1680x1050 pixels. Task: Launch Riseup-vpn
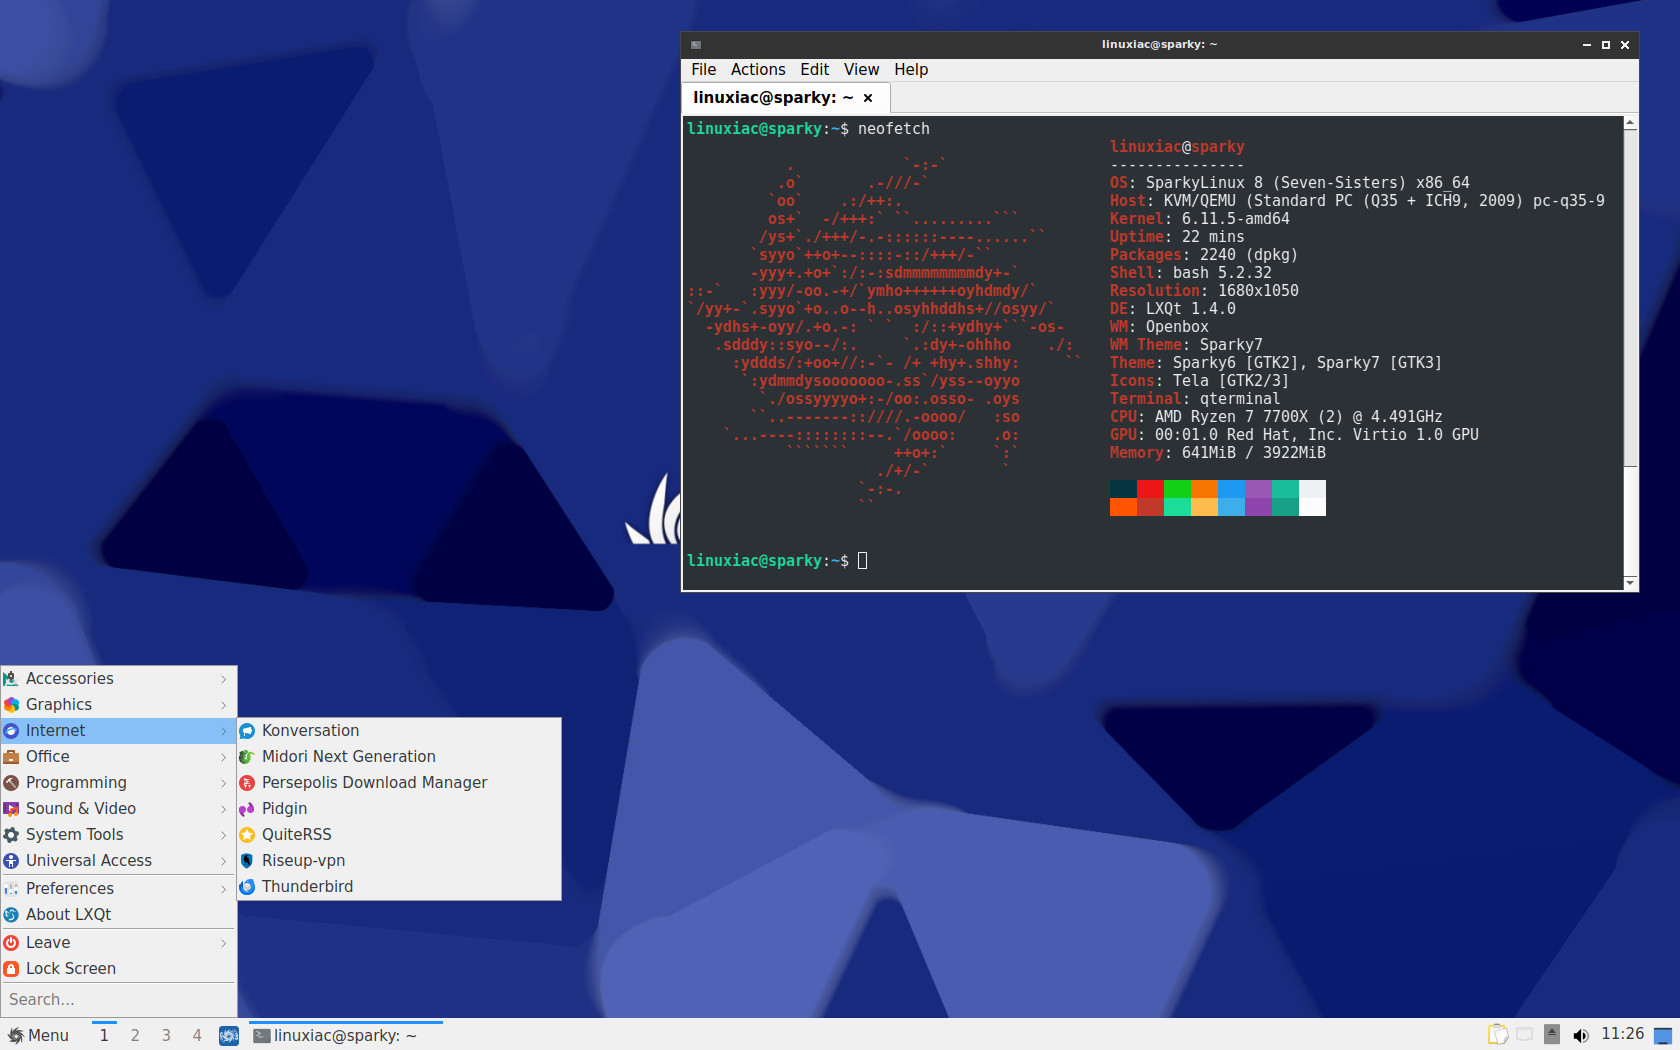pos(399,861)
